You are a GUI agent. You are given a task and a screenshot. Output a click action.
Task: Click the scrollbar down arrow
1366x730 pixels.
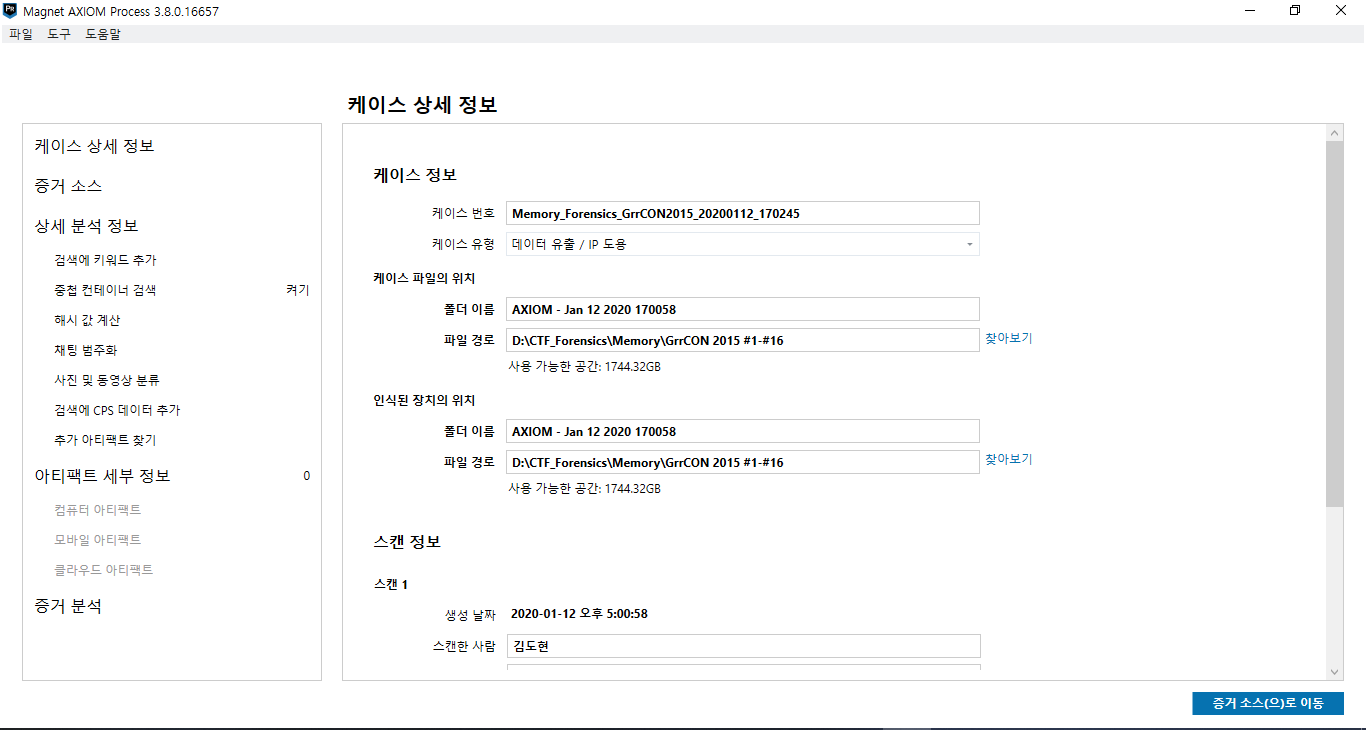coord(1335,673)
